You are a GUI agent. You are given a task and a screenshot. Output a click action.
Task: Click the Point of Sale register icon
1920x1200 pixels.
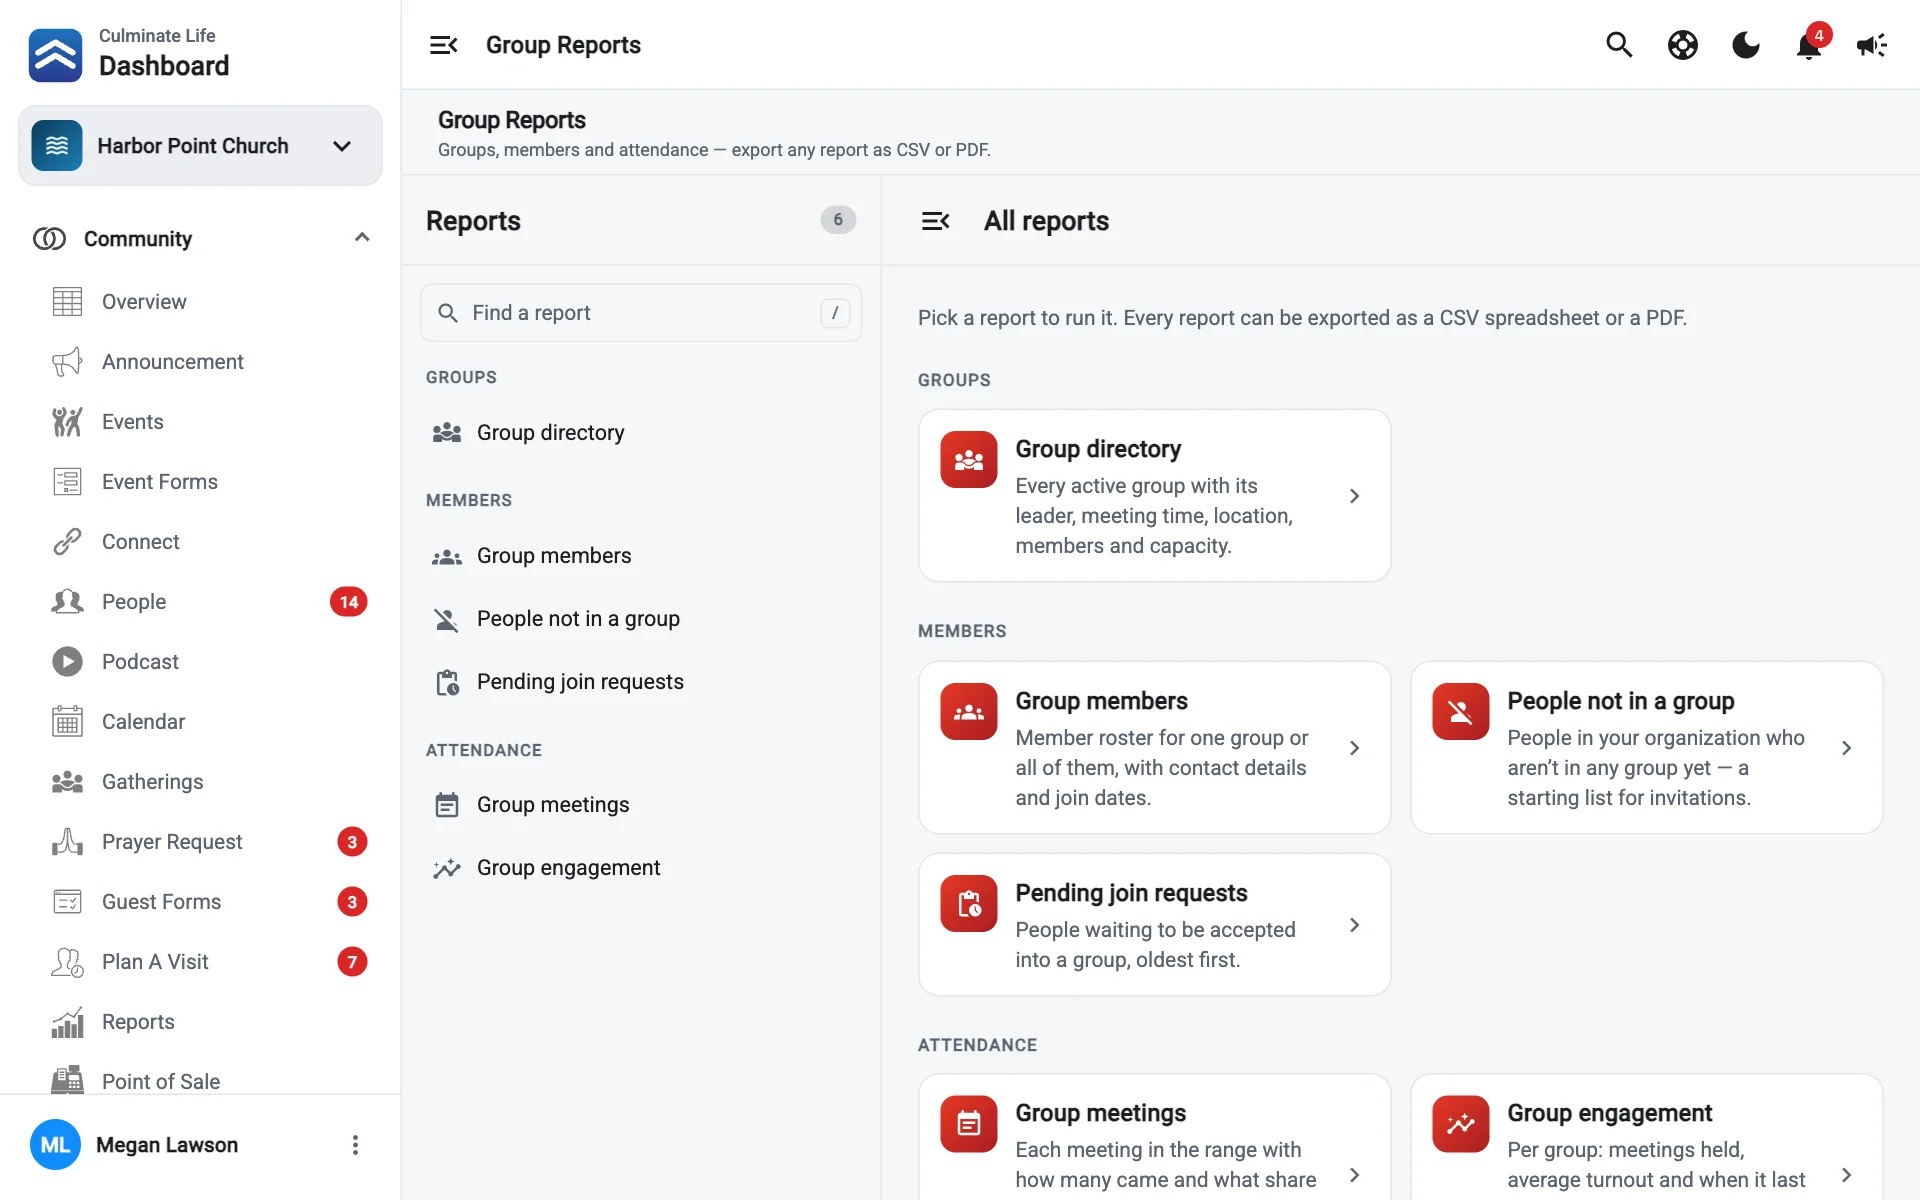click(x=67, y=1080)
